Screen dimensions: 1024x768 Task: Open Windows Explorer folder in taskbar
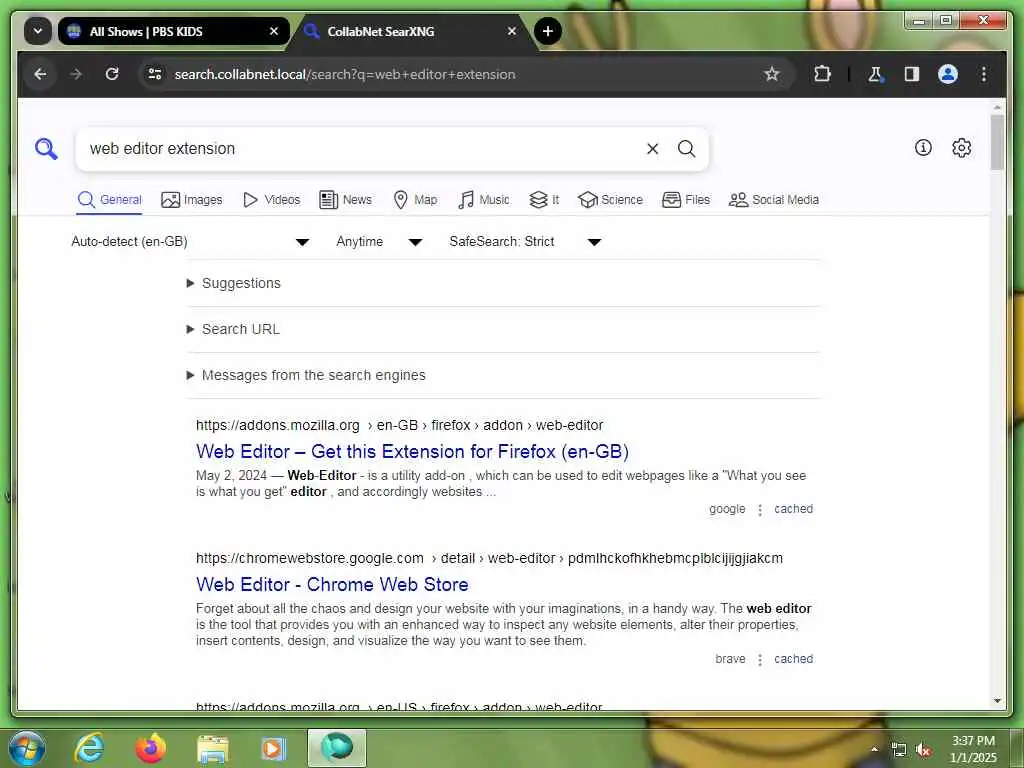tap(213, 749)
